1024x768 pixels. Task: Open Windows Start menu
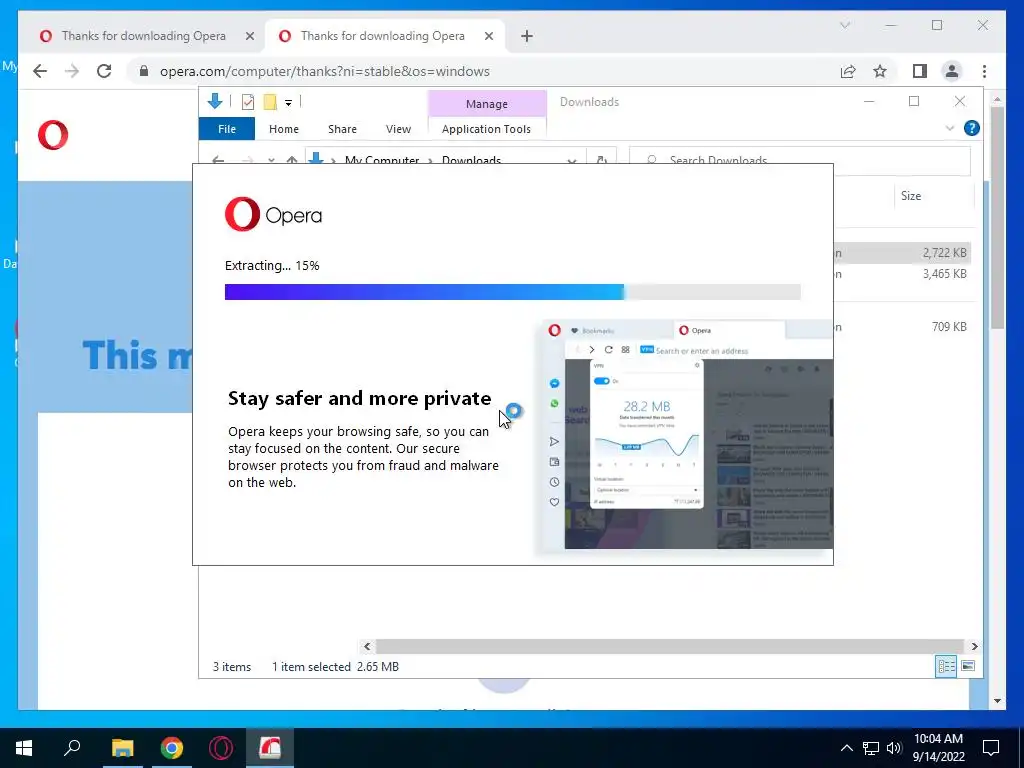tap(24, 748)
